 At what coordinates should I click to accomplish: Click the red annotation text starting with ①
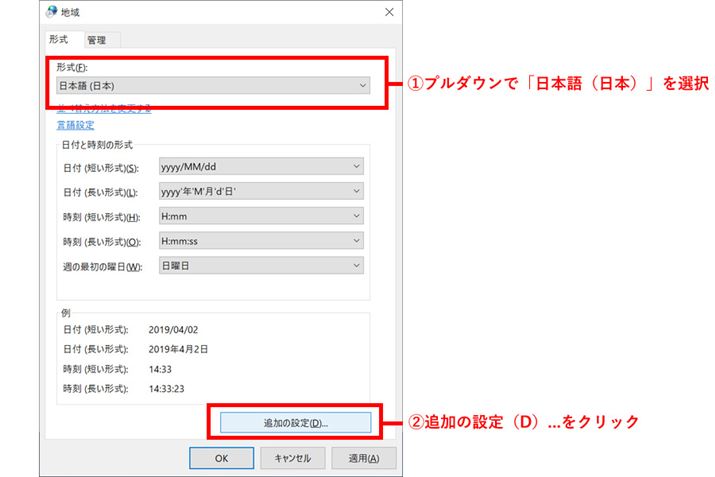point(556,84)
